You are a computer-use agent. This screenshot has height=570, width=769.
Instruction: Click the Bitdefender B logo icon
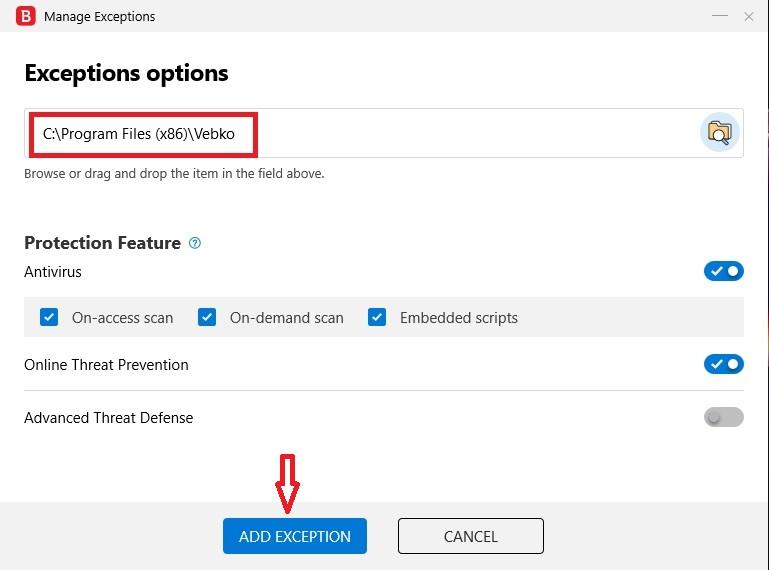pos(26,16)
